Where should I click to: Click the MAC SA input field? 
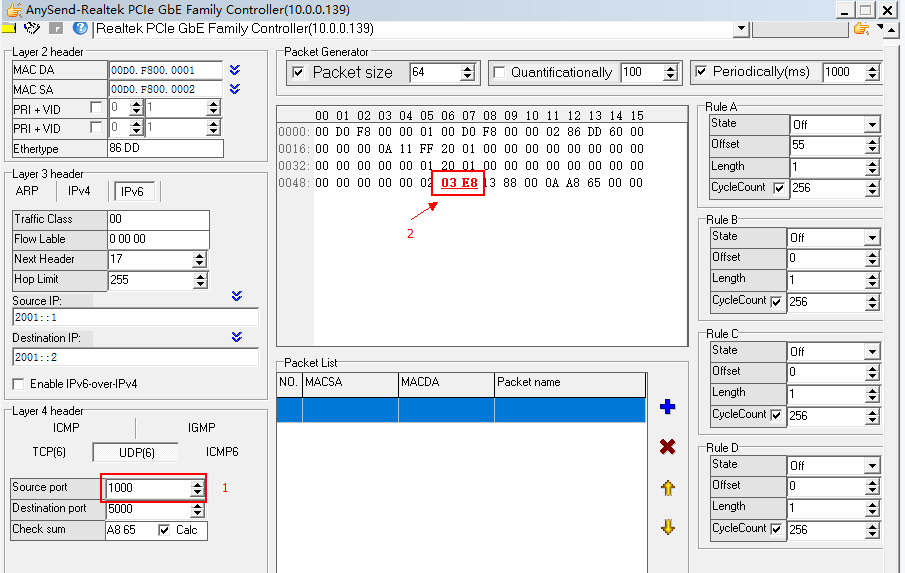tap(165, 89)
